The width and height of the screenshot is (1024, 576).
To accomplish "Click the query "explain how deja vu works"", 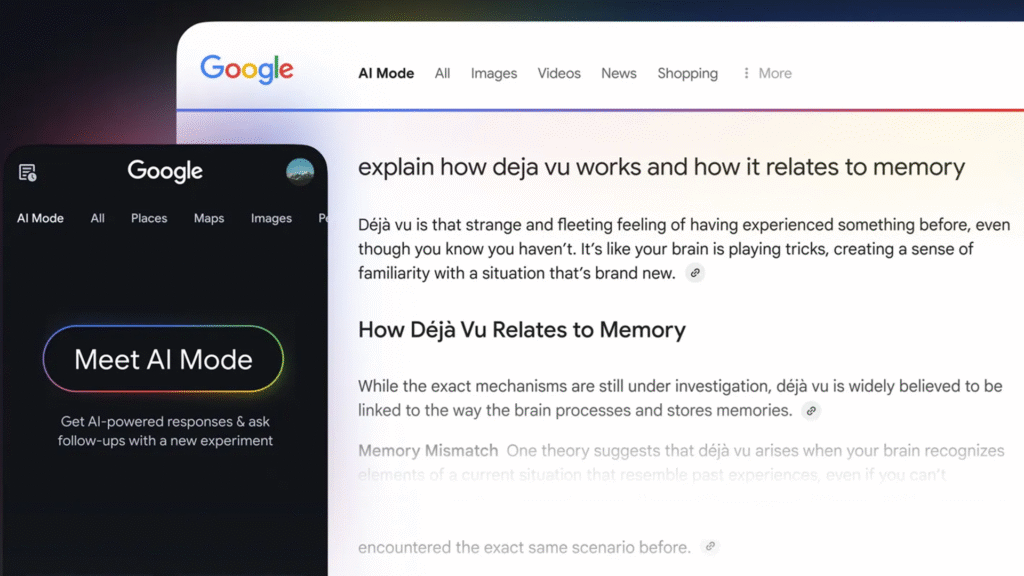I will tap(661, 166).
